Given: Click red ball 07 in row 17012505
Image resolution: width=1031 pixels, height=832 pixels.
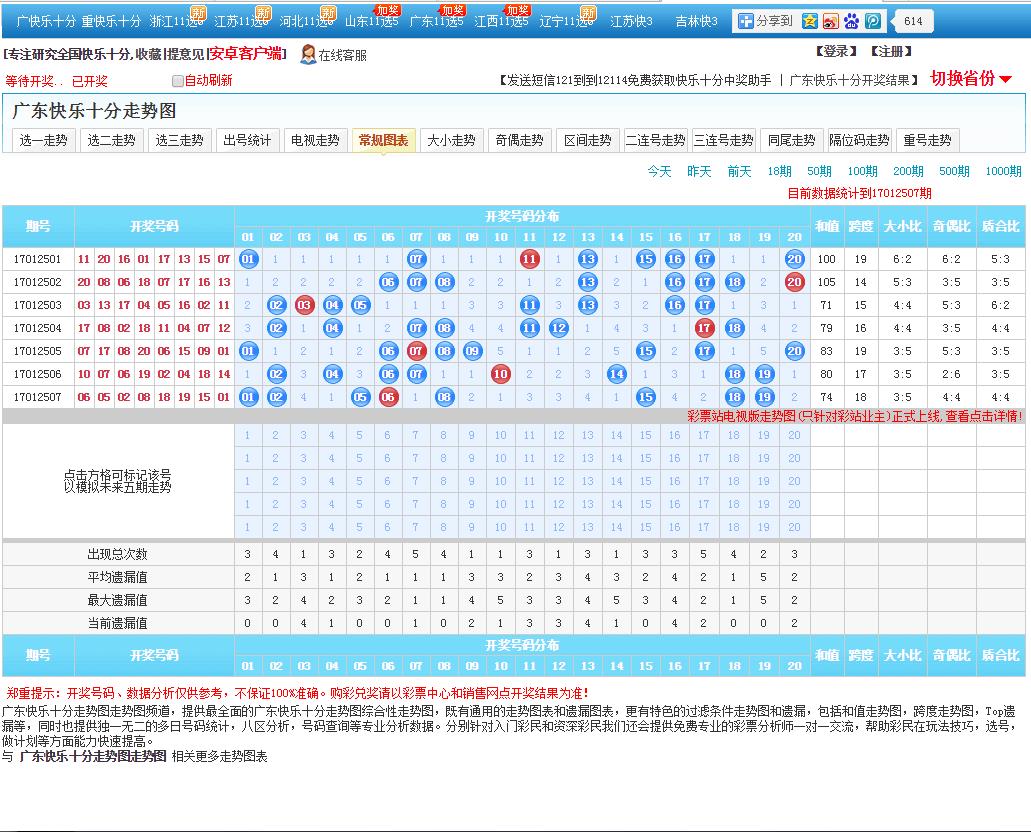Looking at the screenshot, I should pos(416,351).
